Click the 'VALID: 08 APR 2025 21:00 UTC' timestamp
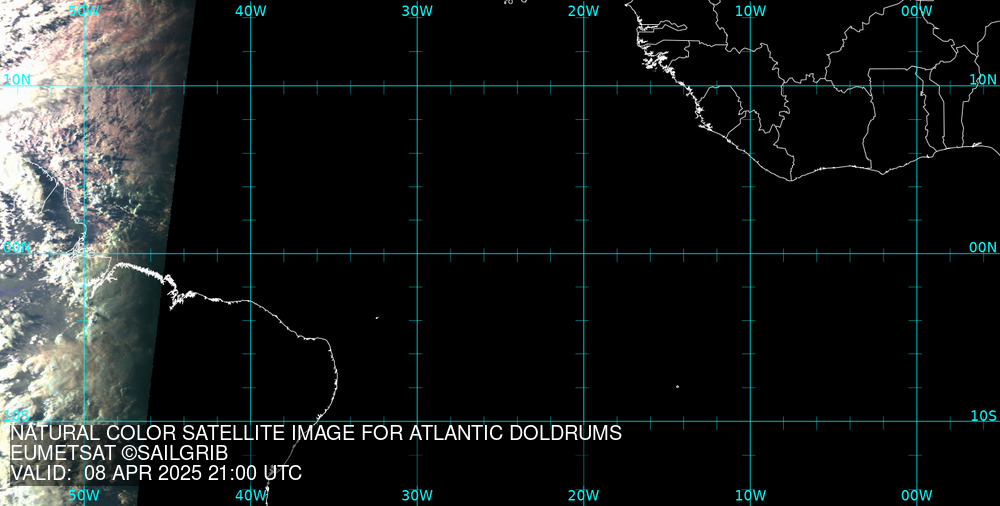Screen dimensions: 1000x506 pos(156,474)
